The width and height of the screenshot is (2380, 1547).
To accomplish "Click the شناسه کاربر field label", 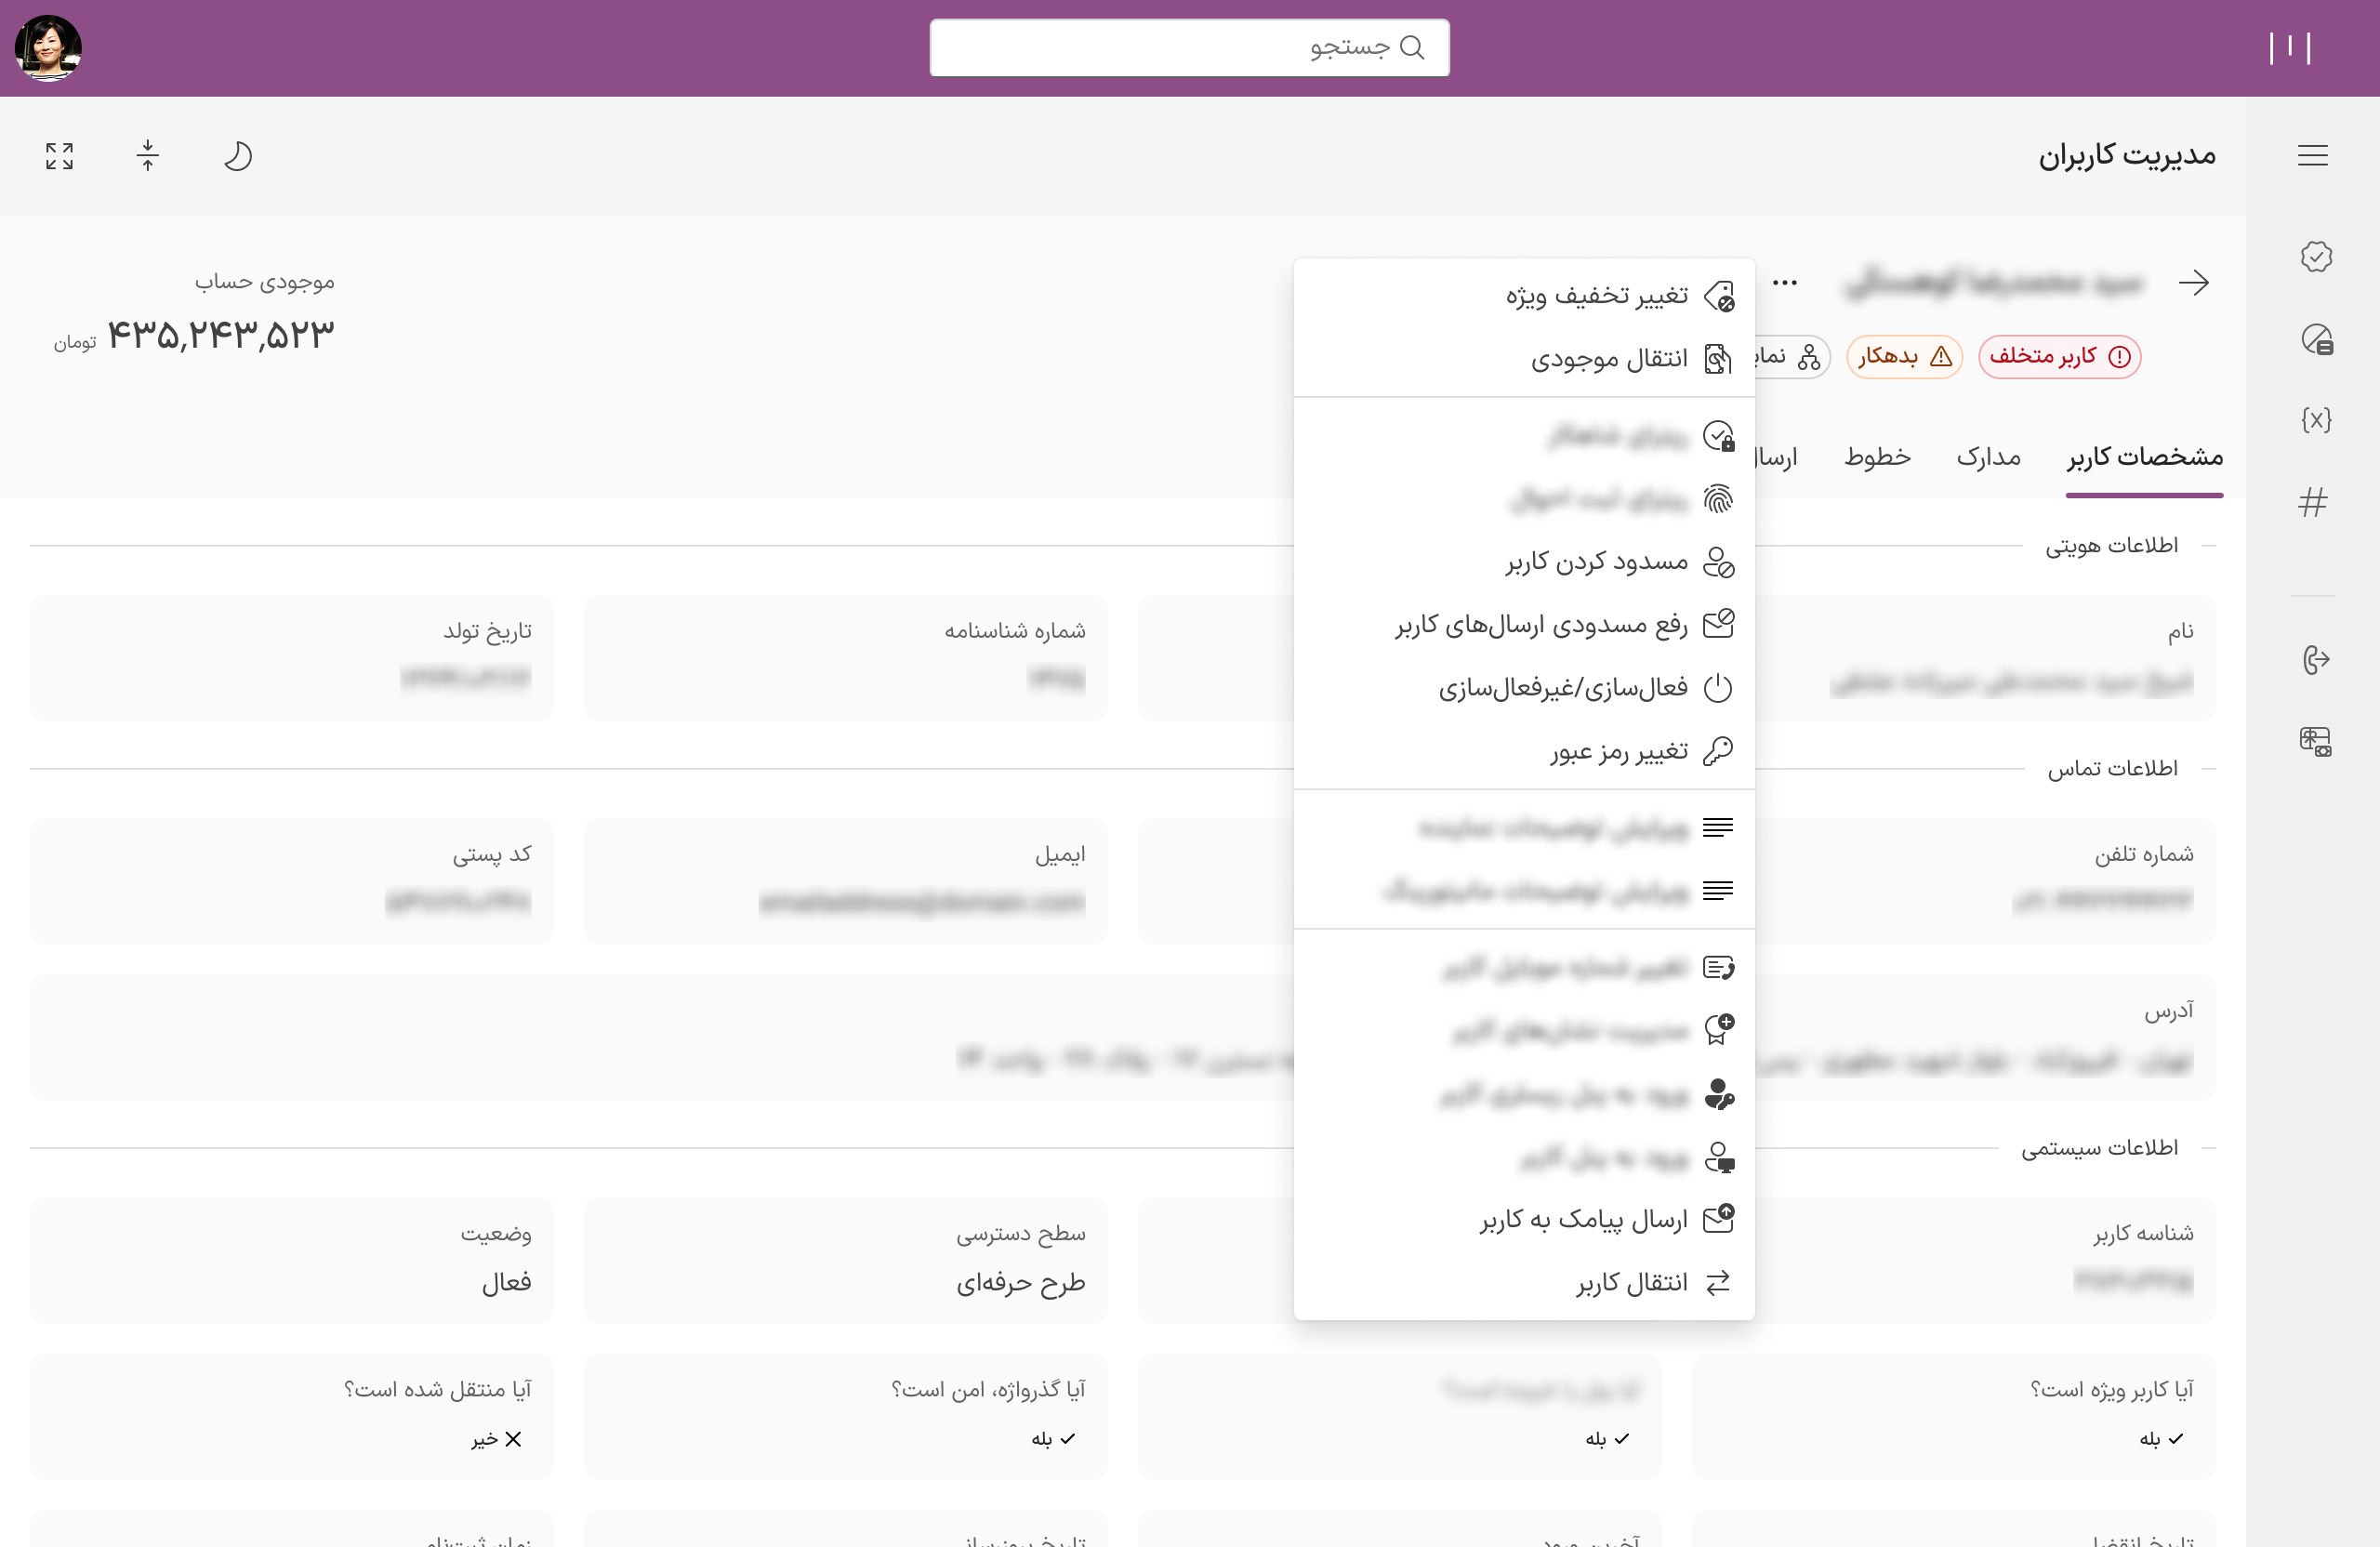I will [x=2143, y=1234].
